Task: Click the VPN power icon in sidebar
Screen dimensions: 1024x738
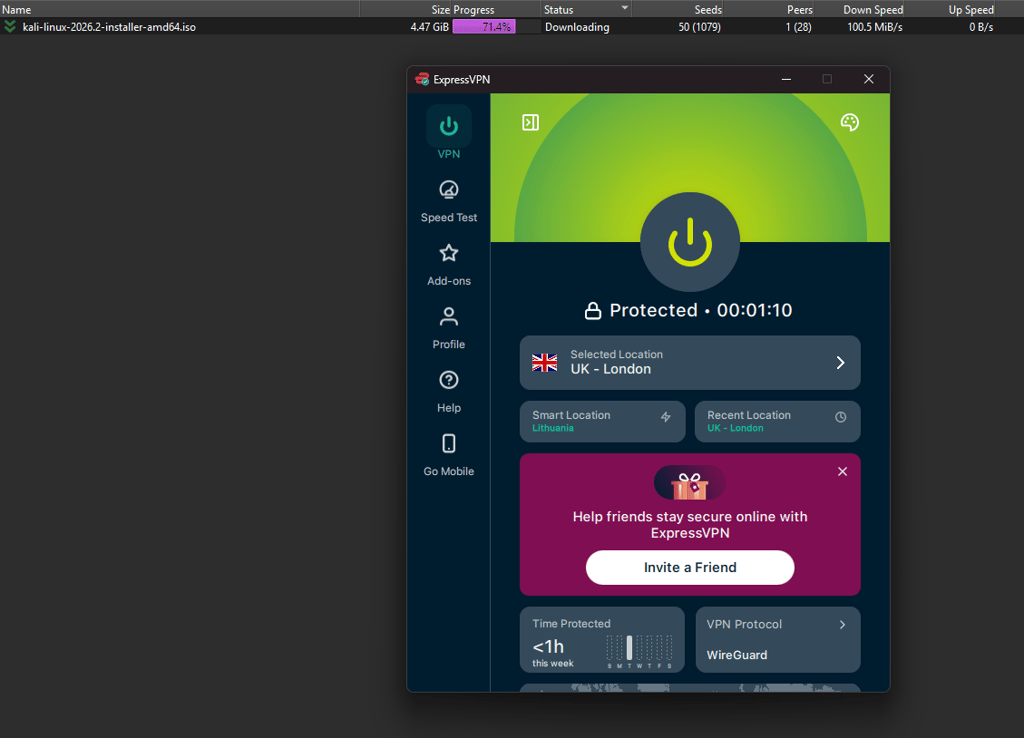Action: [x=449, y=126]
